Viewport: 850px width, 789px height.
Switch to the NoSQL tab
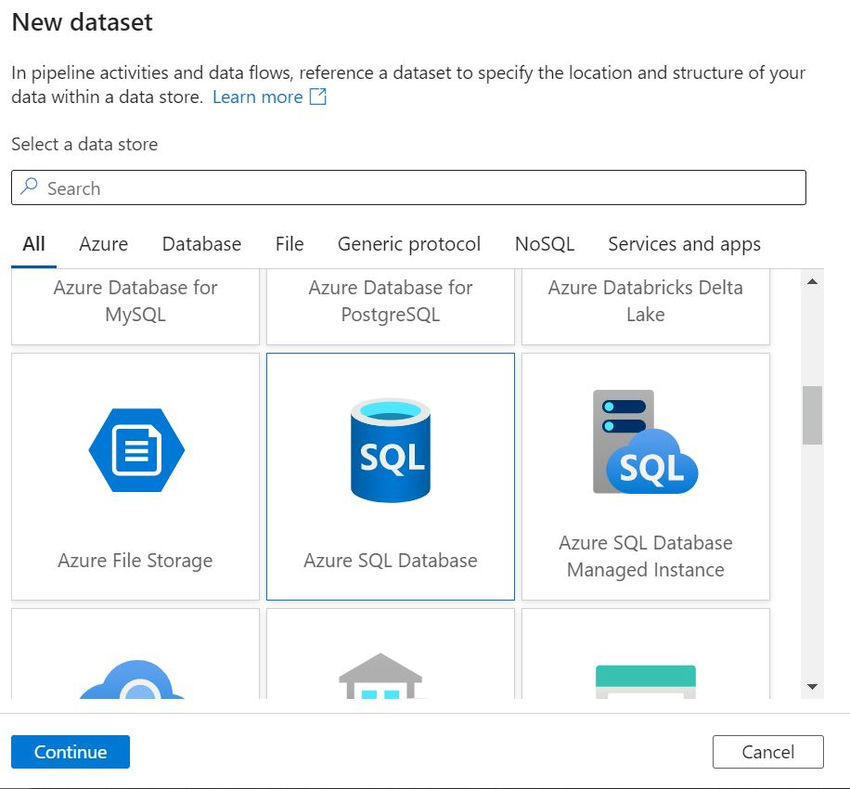click(x=545, y=244)
